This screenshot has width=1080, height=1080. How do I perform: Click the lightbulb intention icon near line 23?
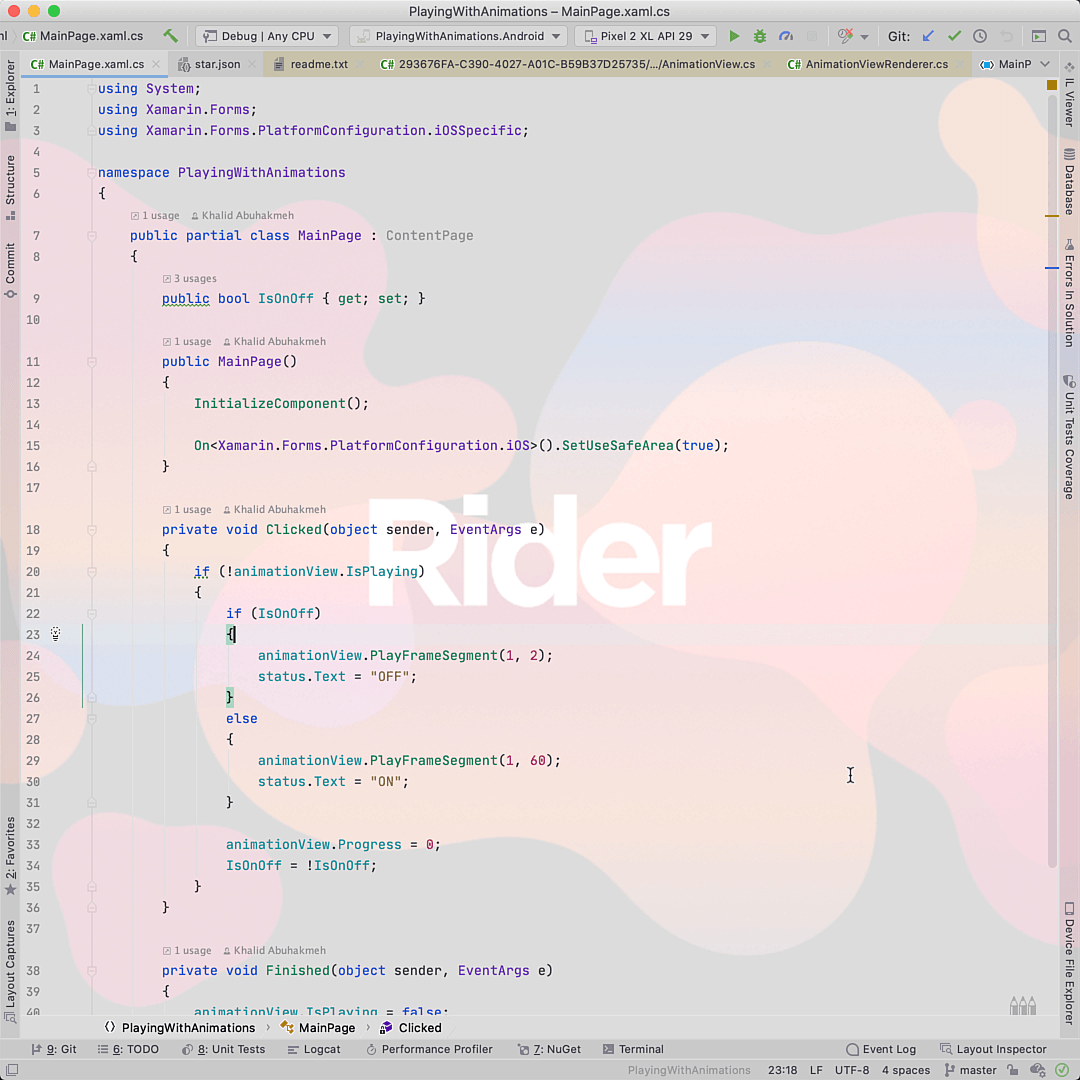pyautogui.click(x=55, y=634)
